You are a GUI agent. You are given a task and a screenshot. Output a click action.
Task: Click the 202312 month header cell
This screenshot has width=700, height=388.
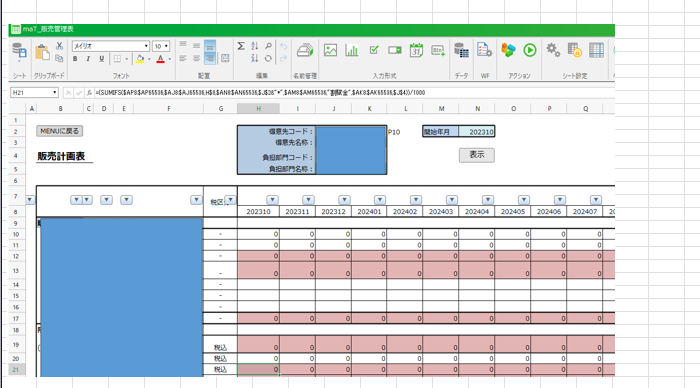click(x=333, y=212)
